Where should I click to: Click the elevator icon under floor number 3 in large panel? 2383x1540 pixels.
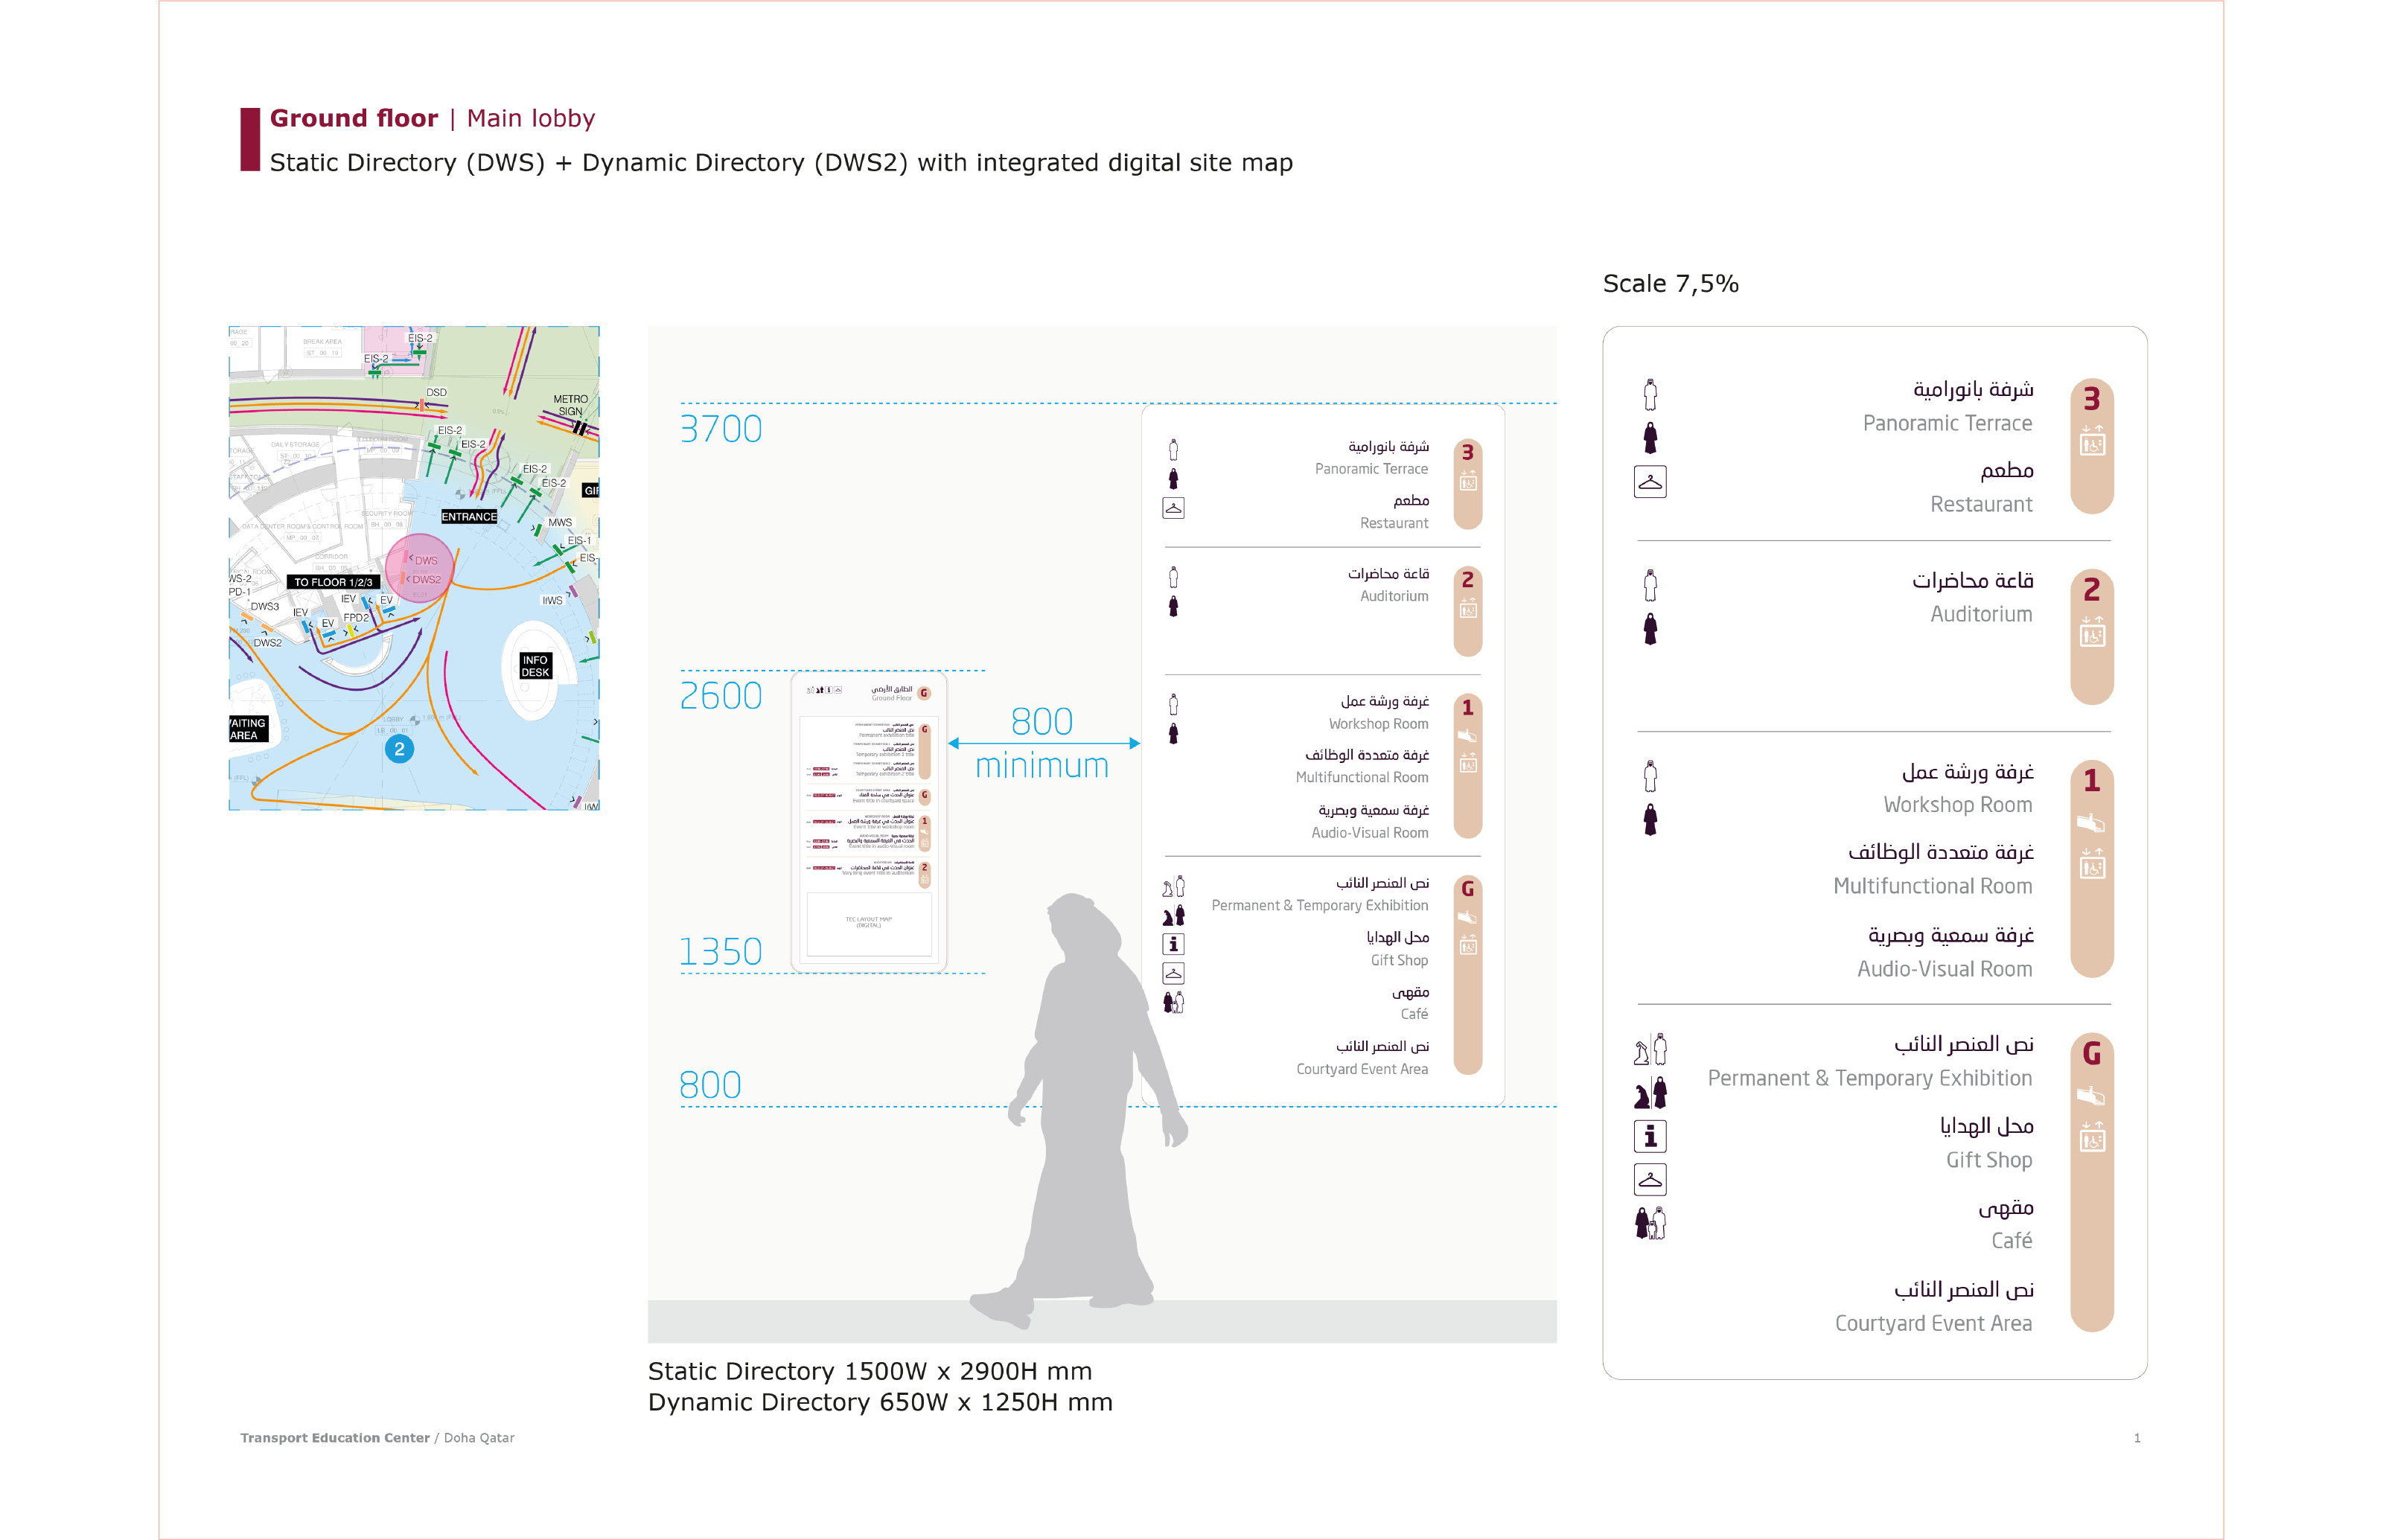(x=2092, y=441)
